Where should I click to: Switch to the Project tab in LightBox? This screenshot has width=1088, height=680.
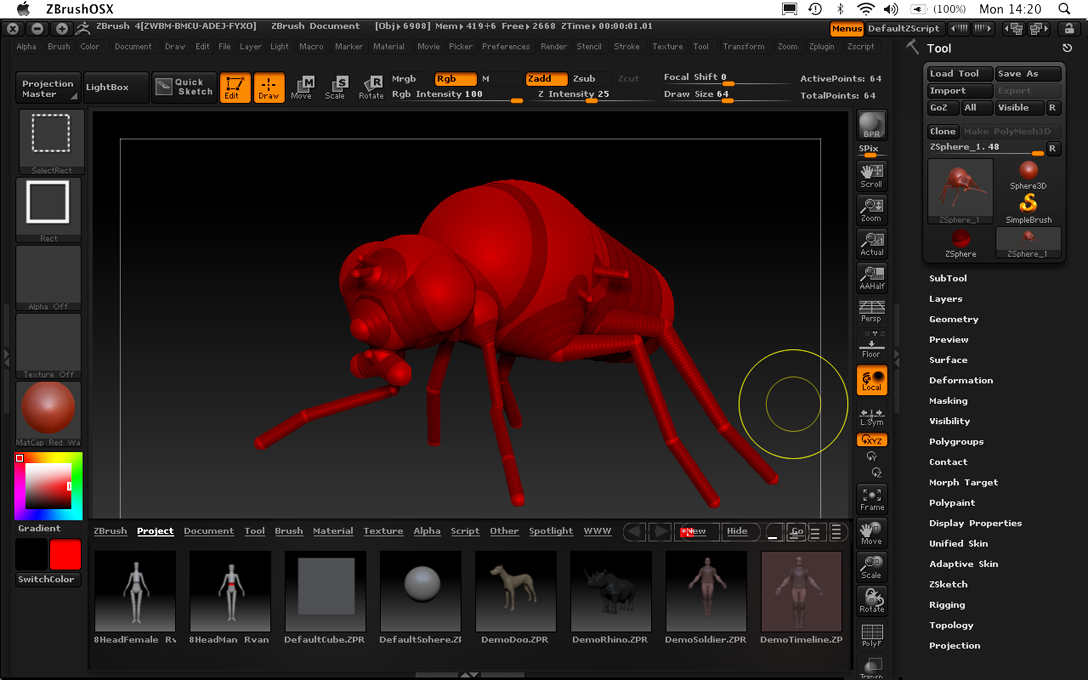pos(155,531)
